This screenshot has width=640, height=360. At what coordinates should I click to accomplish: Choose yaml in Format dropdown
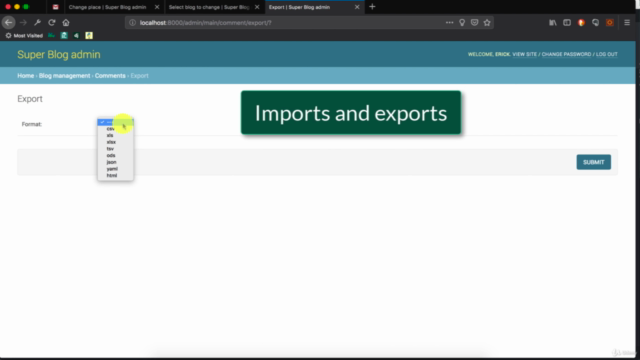(x=115, y=169)
